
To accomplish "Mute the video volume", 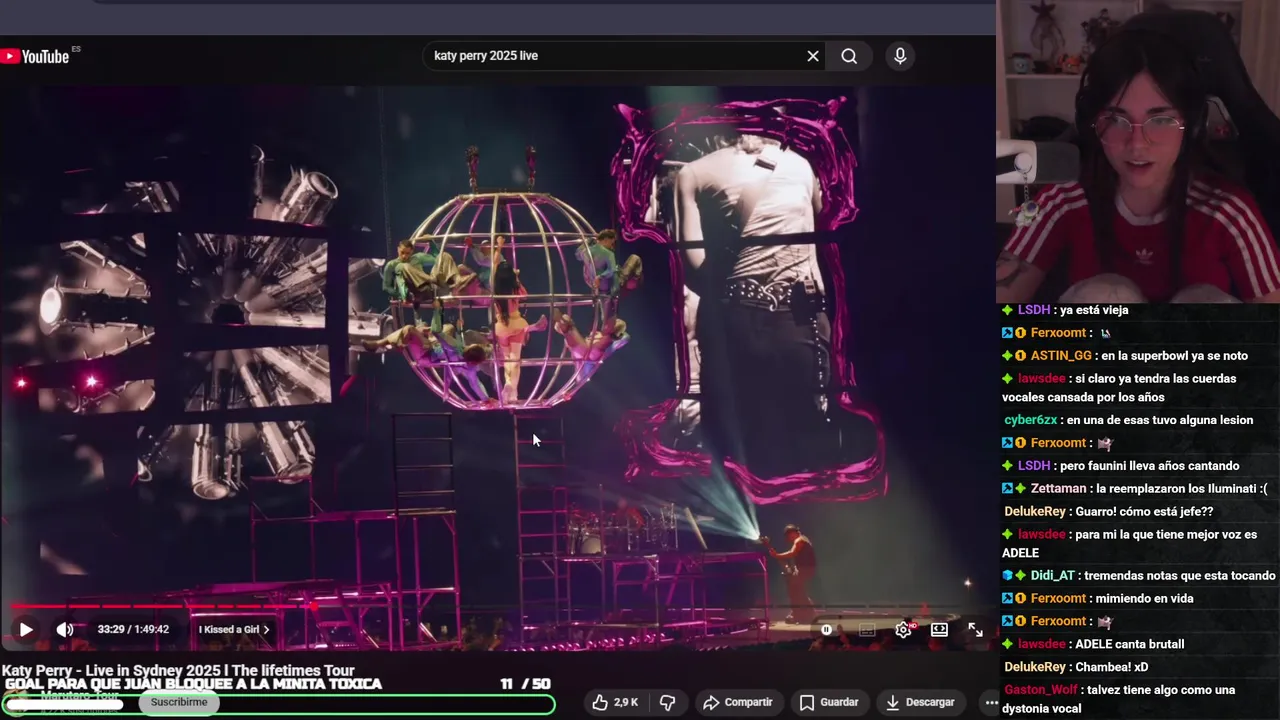I will click(x=65, y=630).
